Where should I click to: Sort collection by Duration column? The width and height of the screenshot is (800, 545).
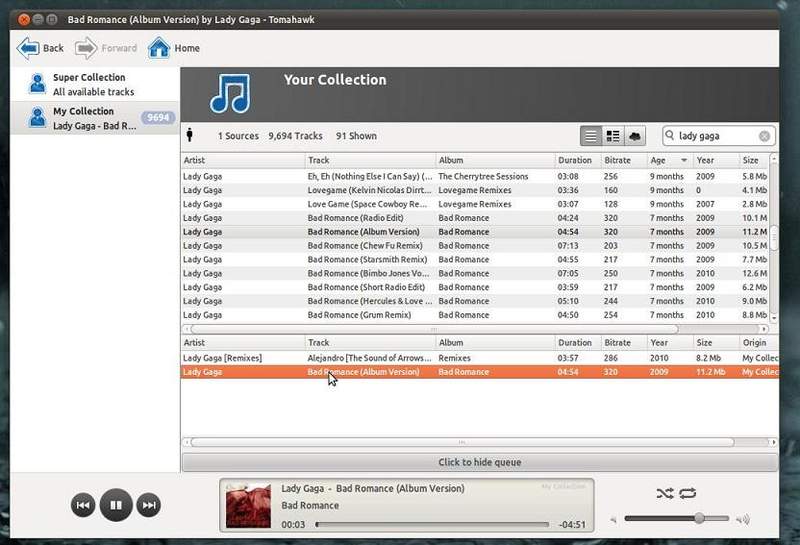[578, 160]
